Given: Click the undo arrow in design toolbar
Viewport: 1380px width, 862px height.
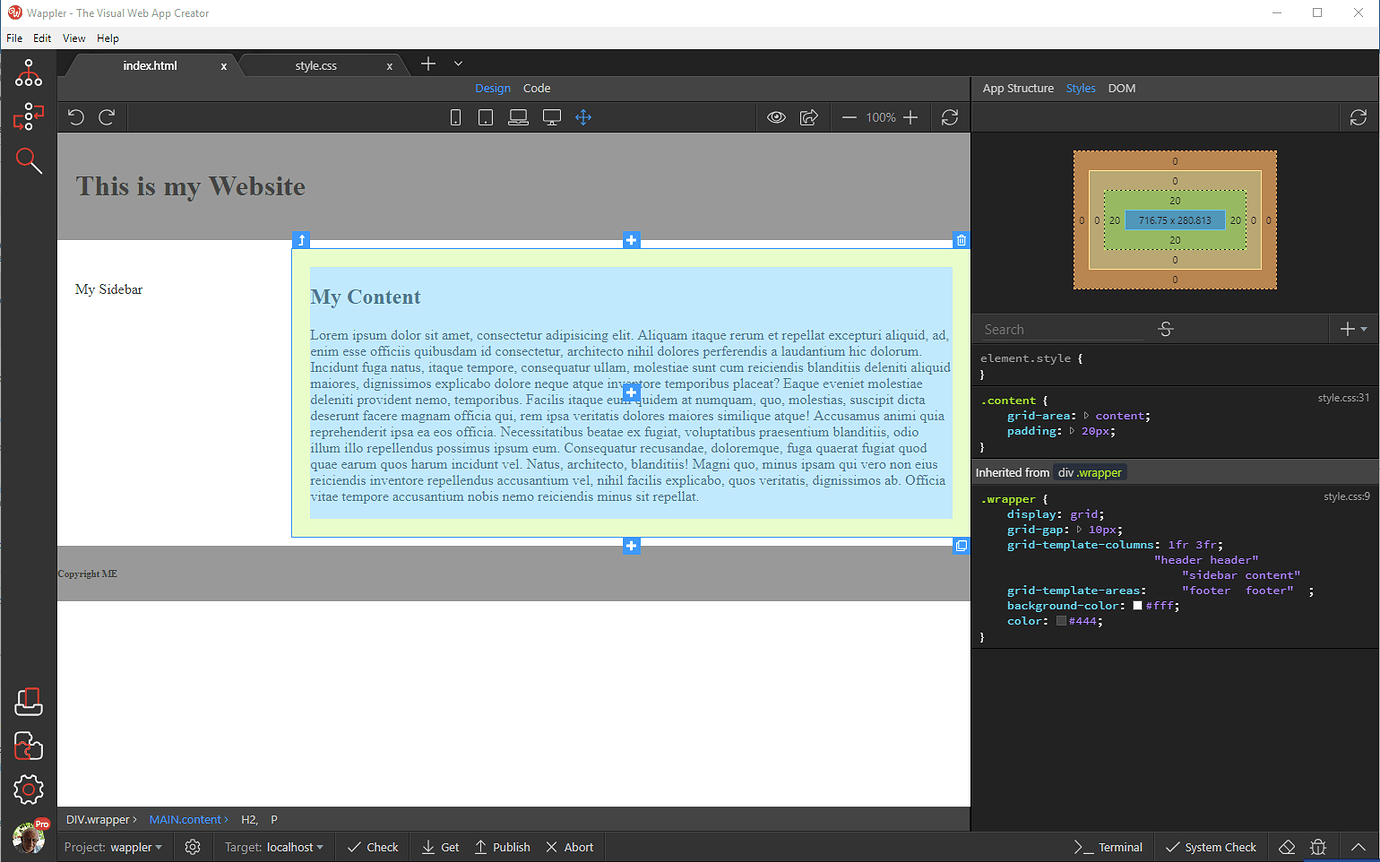Looking at the screenshot, I should click(x=76, y=117).
